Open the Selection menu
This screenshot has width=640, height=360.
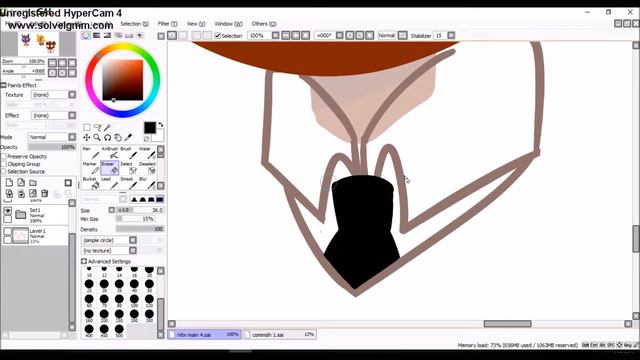[134, 24]
